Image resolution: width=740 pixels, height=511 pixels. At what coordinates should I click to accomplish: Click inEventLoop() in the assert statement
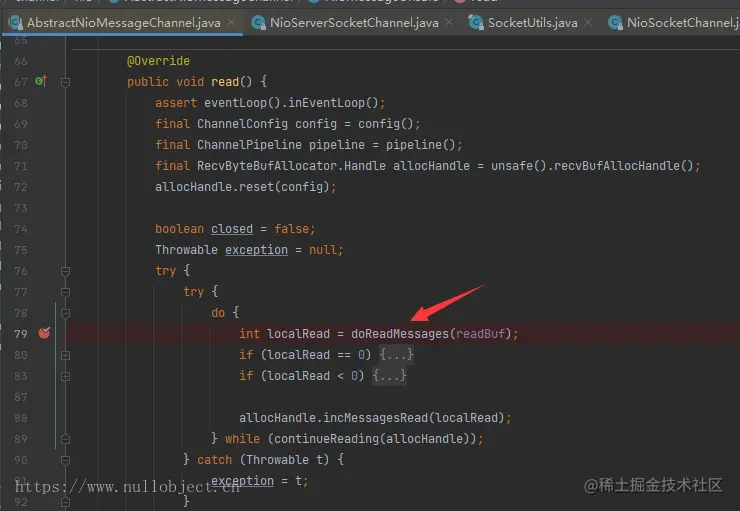pos(333,103)
